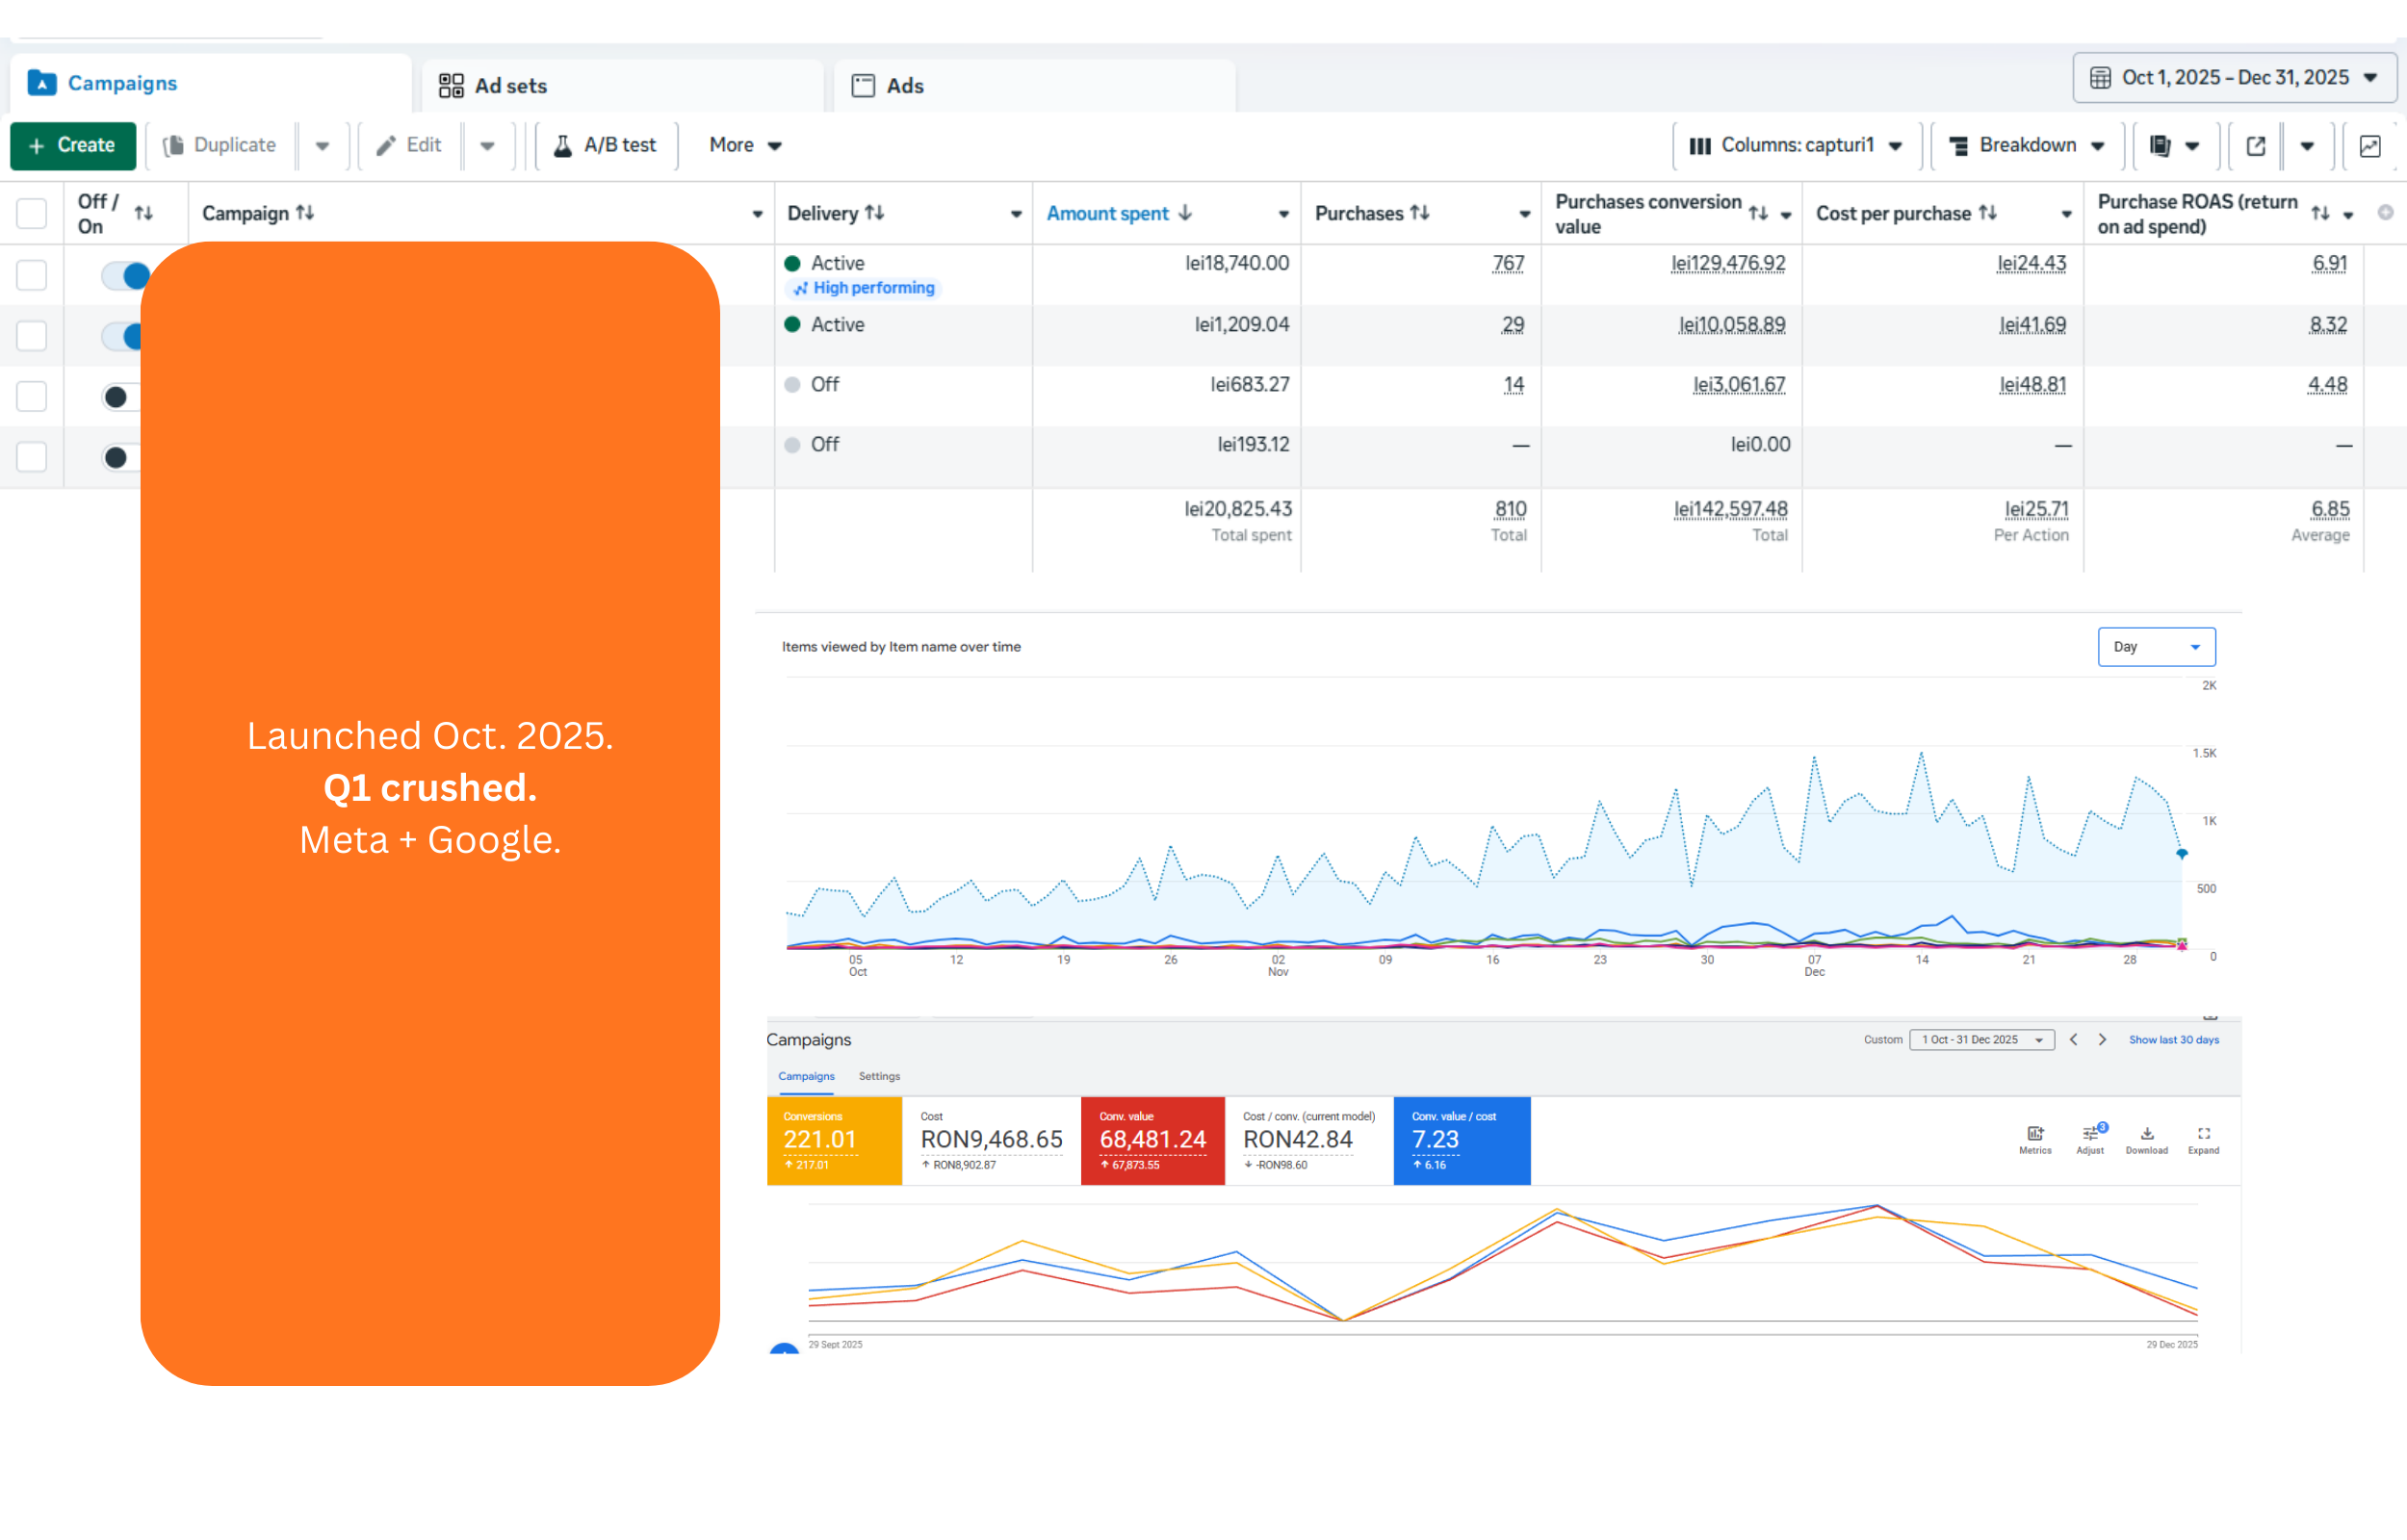Viewport: 2407px width, 1540px height.
Task: Turn on the third campaign's Off toggle
Action: pos(118,397)
